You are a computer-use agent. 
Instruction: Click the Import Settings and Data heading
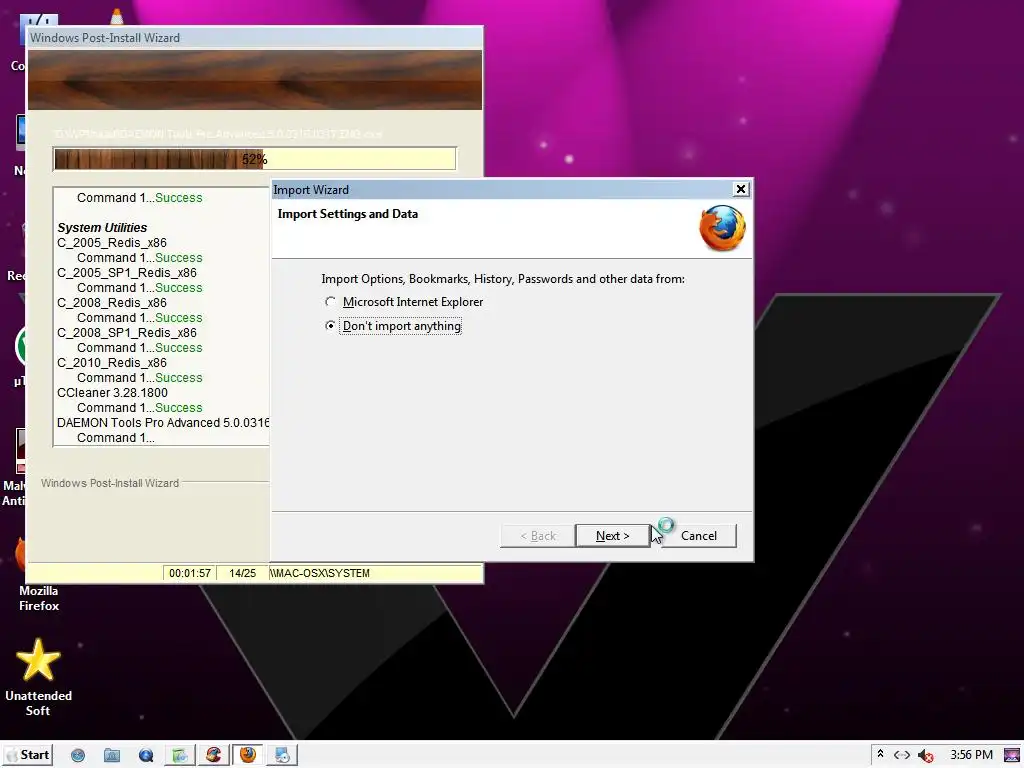coord(347,214)
